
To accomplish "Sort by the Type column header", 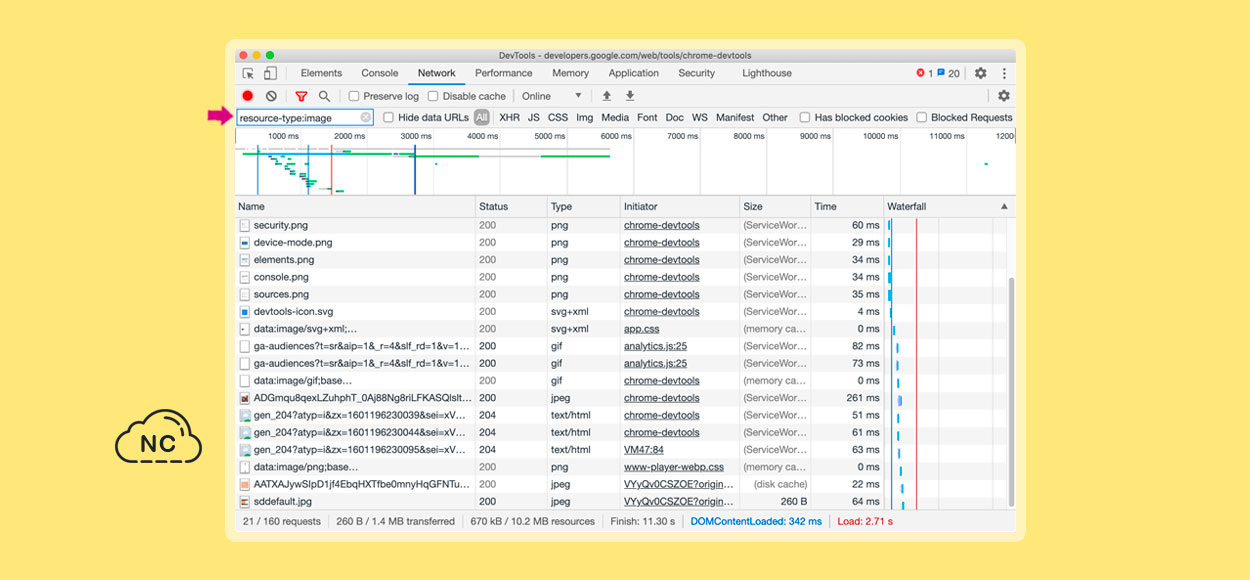I will [x=584, y=207].
